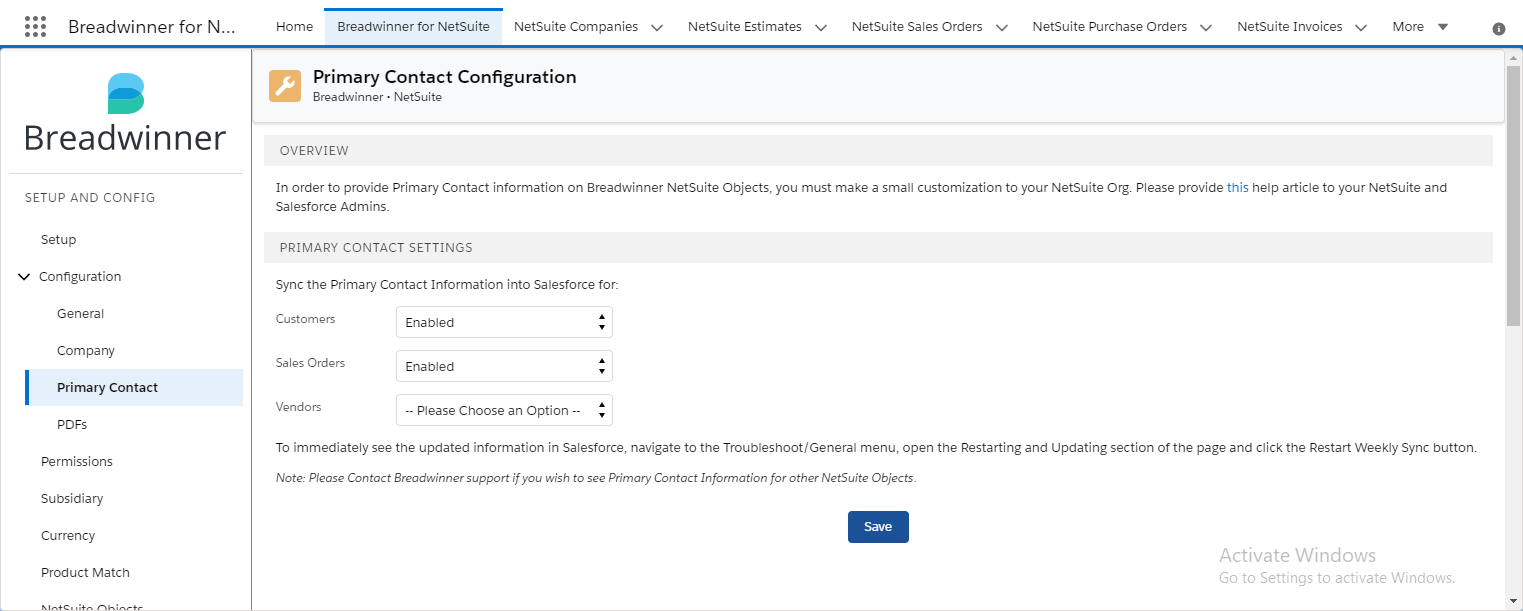
Task: Click the orange wrench configuration icon
Action: tap(285, 86)
